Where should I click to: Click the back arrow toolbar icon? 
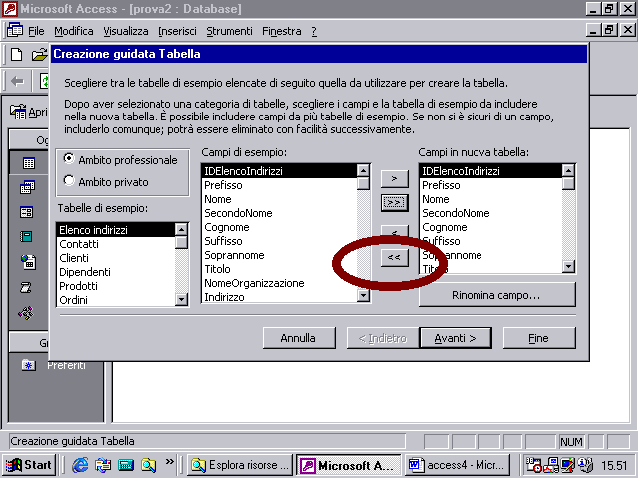17,81
